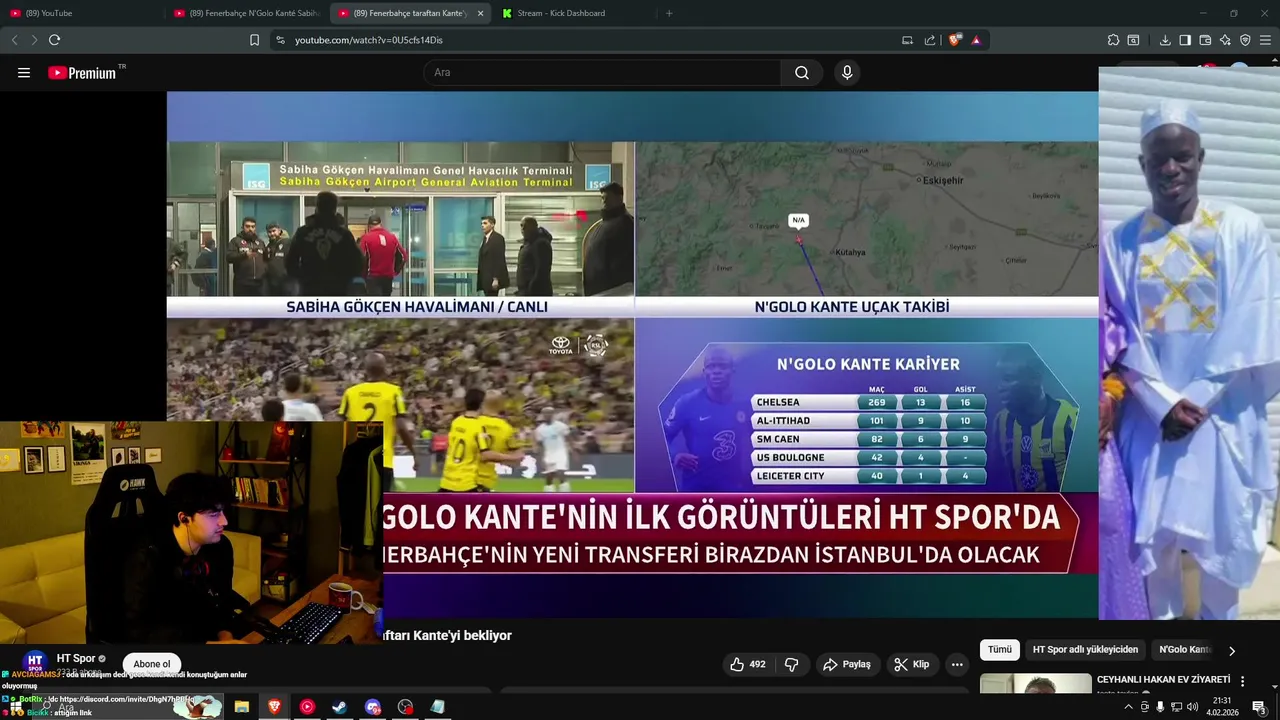Like the video with thumbs-up 492
Viewport: 1280px width, 720px height.
[748, 664]
